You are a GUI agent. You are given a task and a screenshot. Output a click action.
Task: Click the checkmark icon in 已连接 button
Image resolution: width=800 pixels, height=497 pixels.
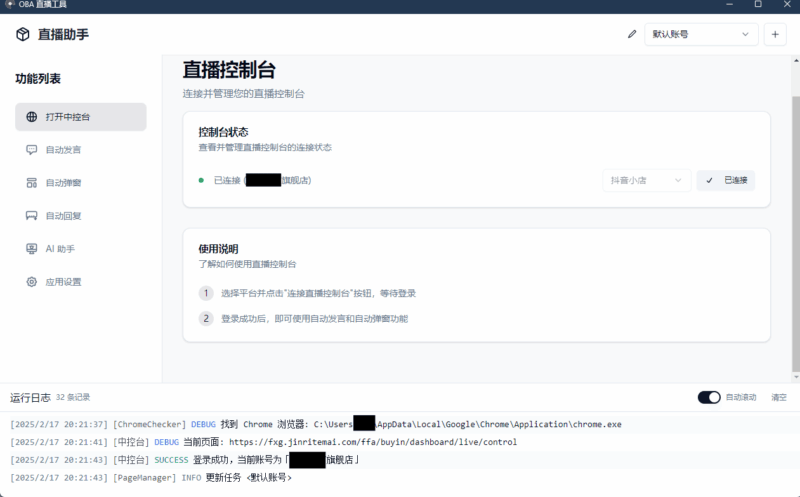(x=709, y=180)
